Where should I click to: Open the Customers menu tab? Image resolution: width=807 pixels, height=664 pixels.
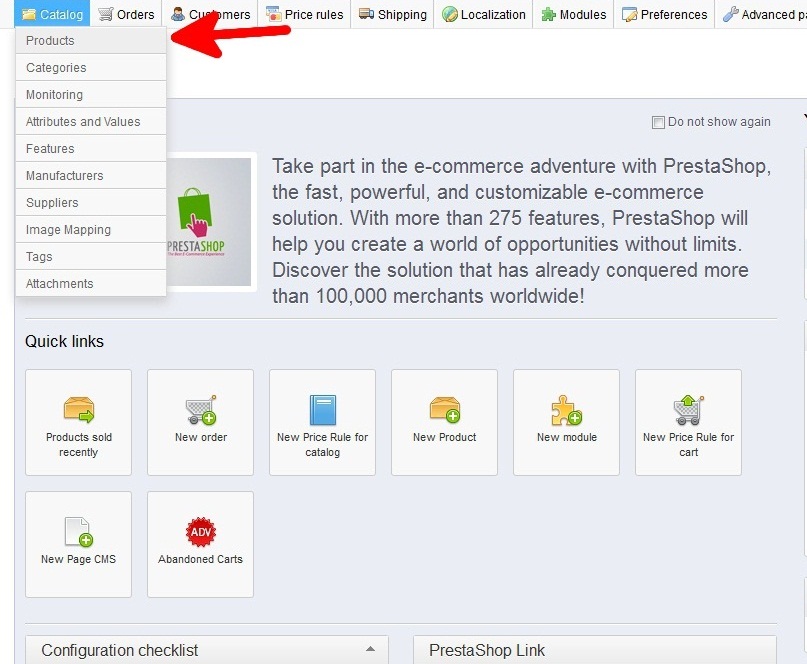coord(210,14)
